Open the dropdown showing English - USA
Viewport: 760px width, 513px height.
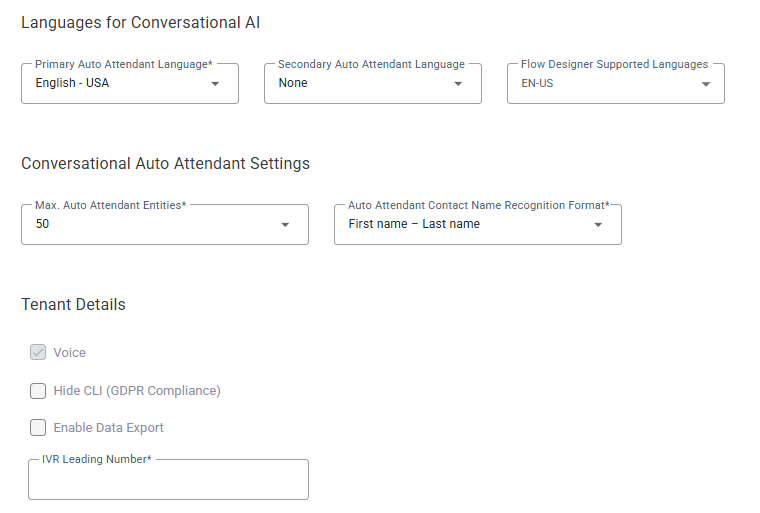point(120,84)
